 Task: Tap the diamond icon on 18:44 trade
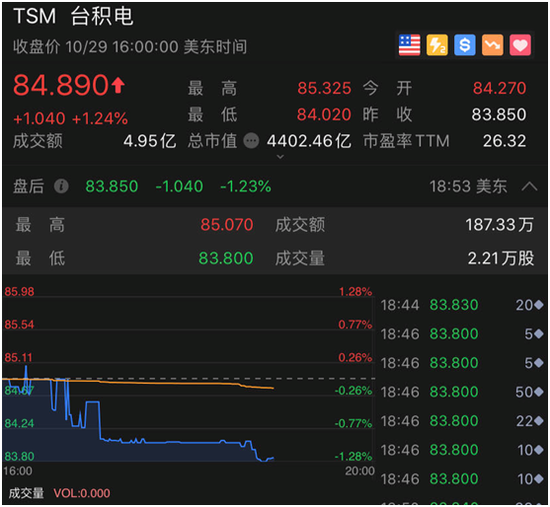[539, 305]
